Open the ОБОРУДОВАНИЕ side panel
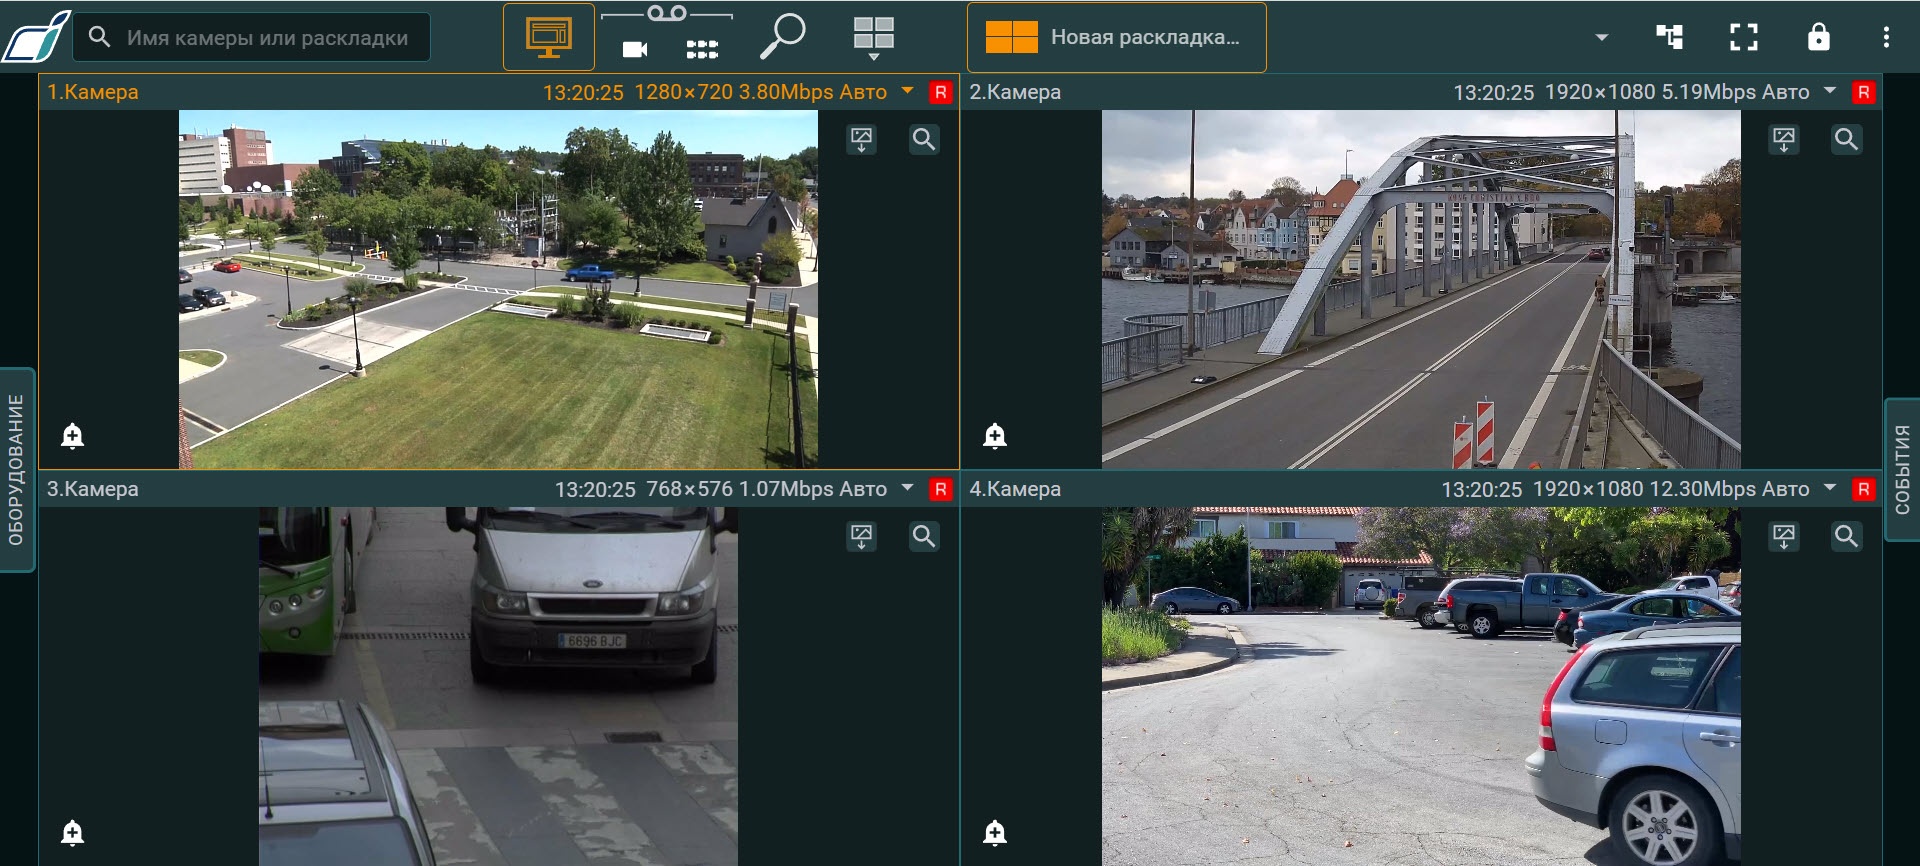 (16, 469)
